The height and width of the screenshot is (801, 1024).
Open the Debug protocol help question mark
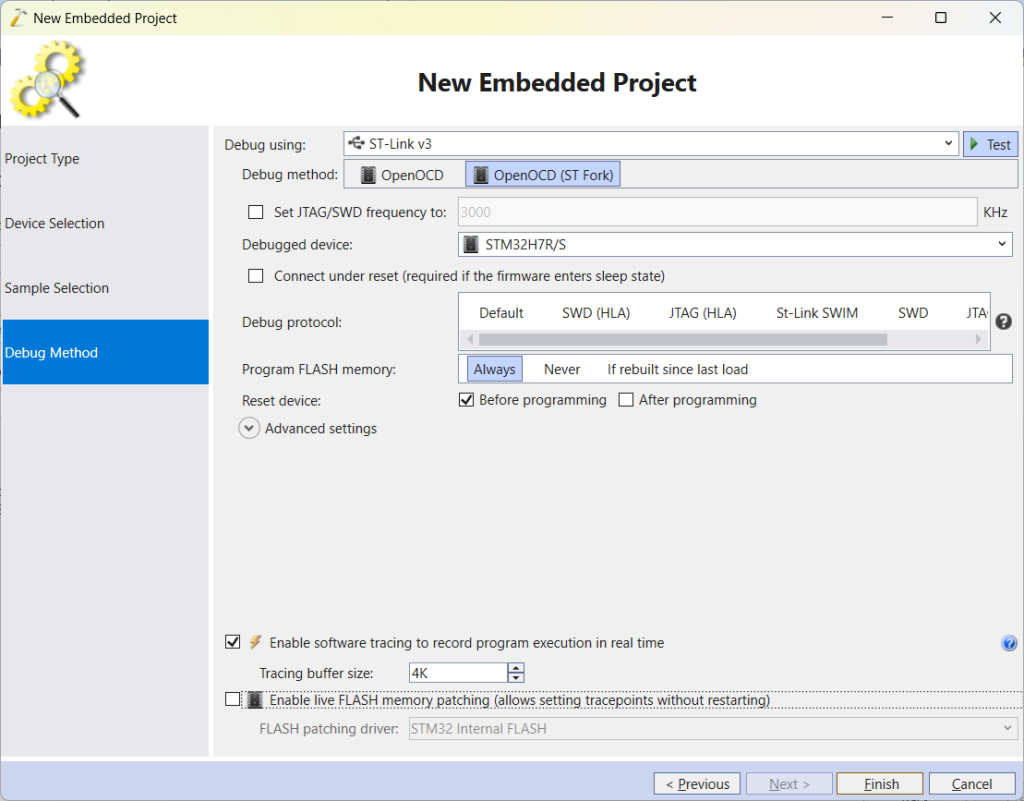pyautogui.click(x=1003, y=321)
